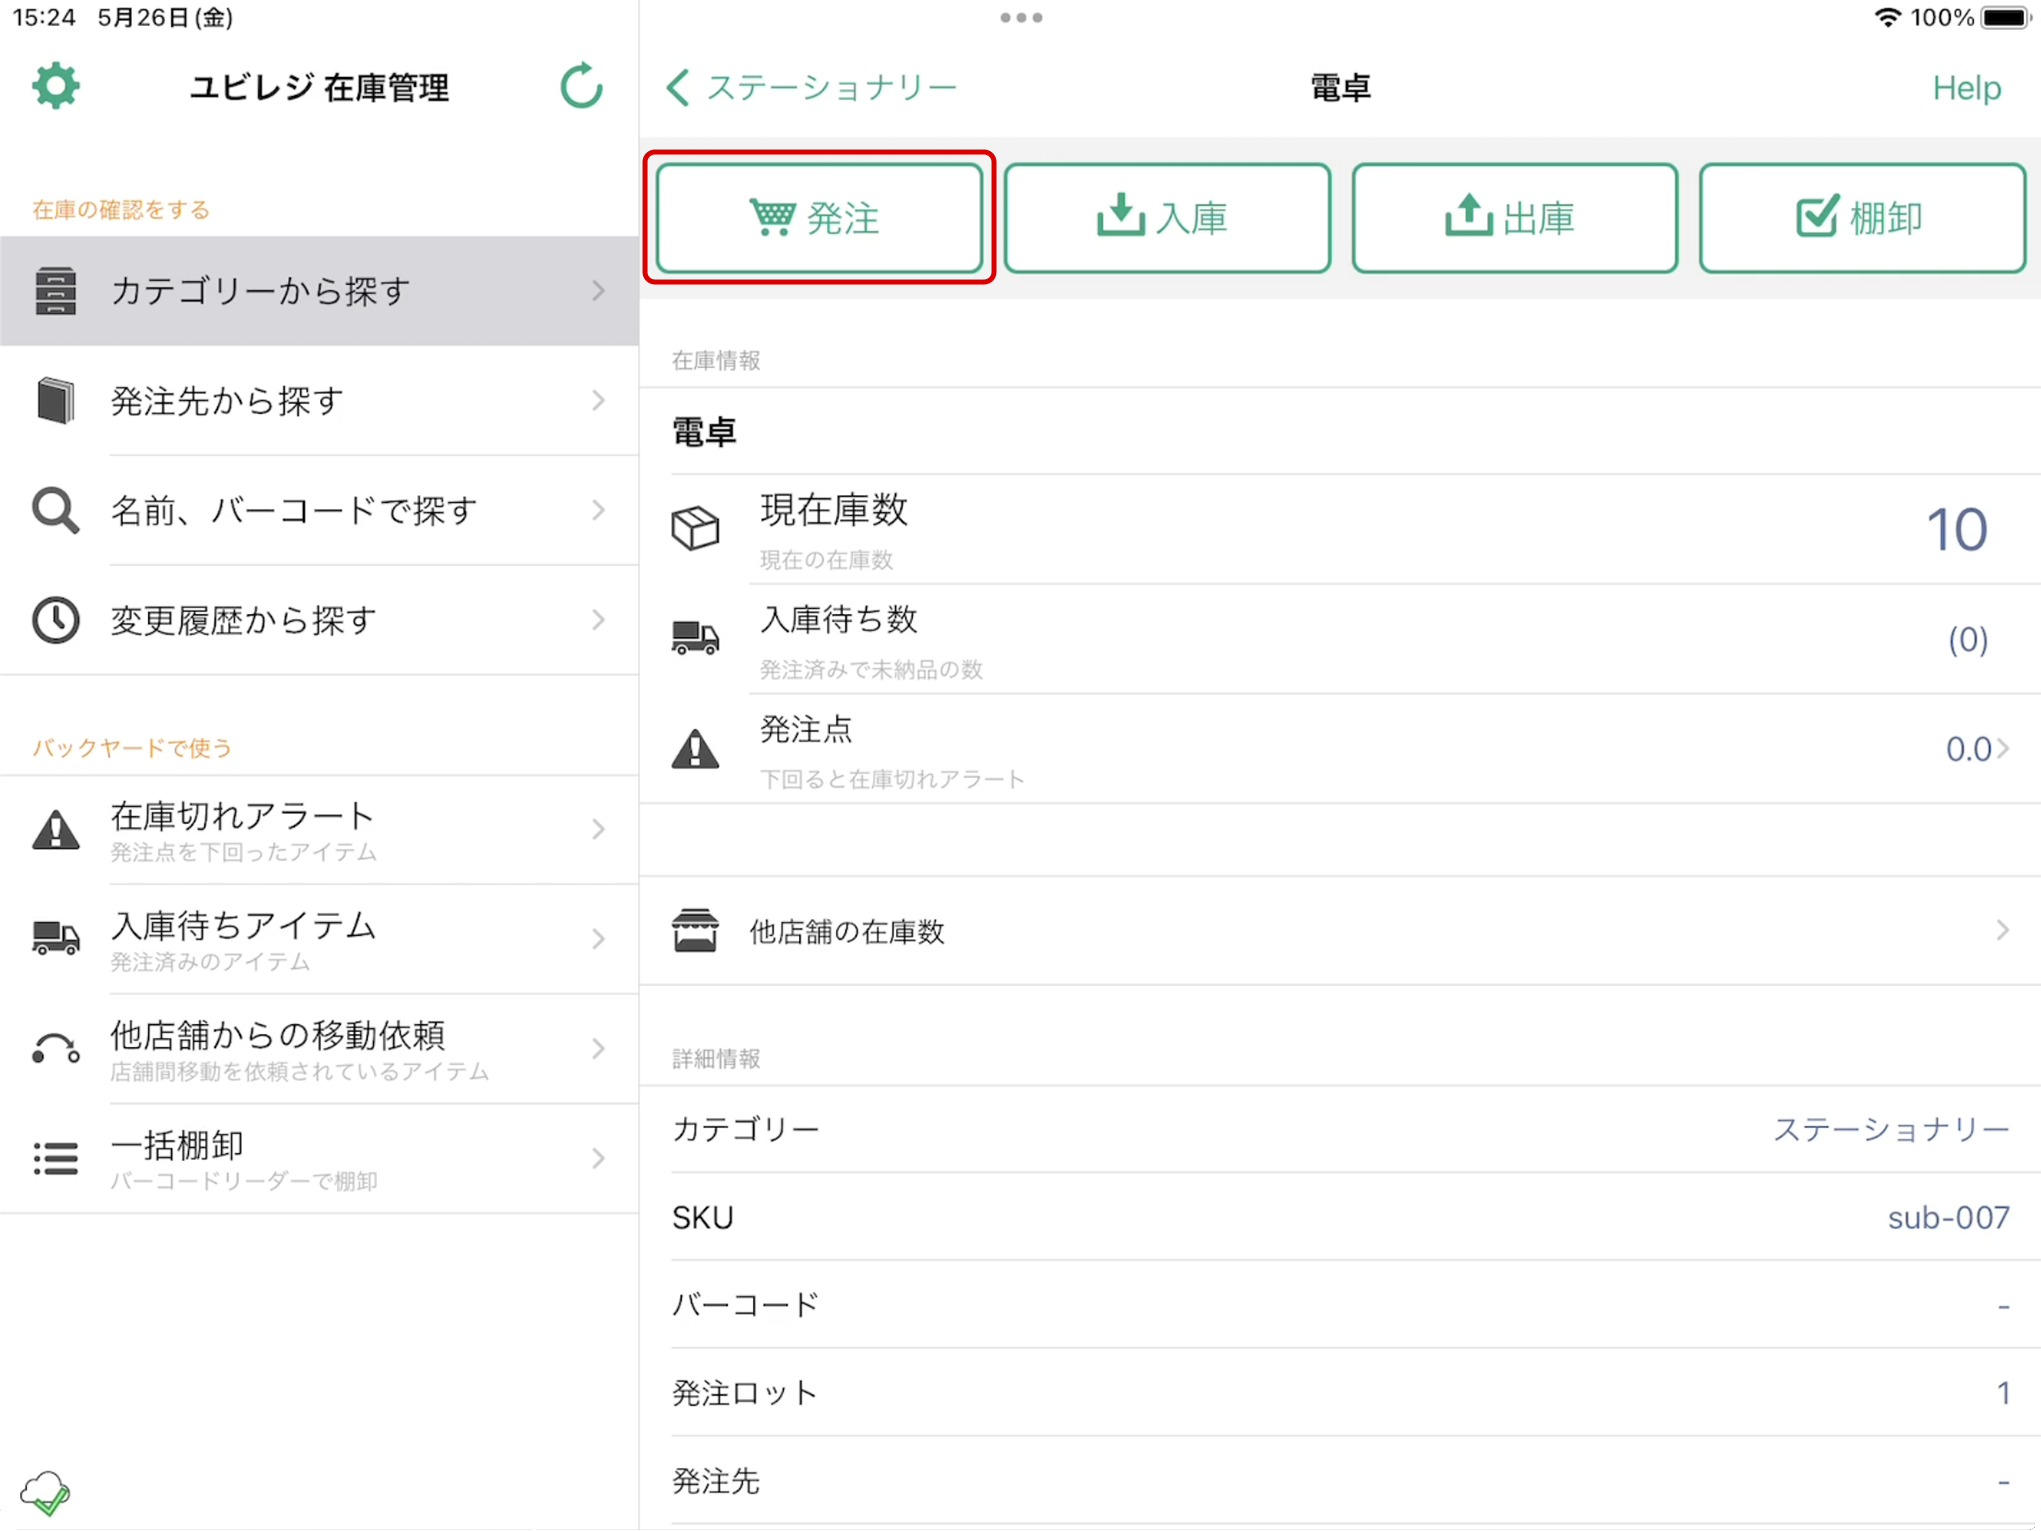Tap the magnifier icon for barcode search
2041x1531 pixels.
coord(56,511)
